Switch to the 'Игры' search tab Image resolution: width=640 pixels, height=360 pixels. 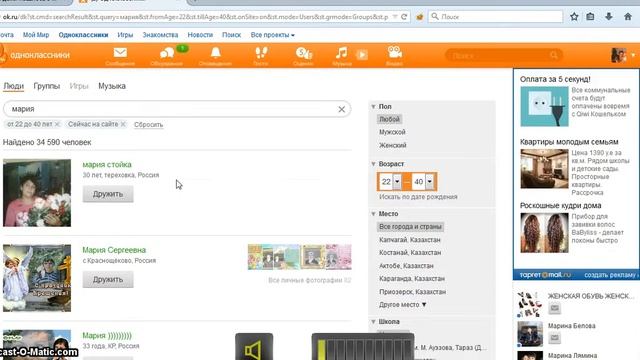[x=79, y=86]
